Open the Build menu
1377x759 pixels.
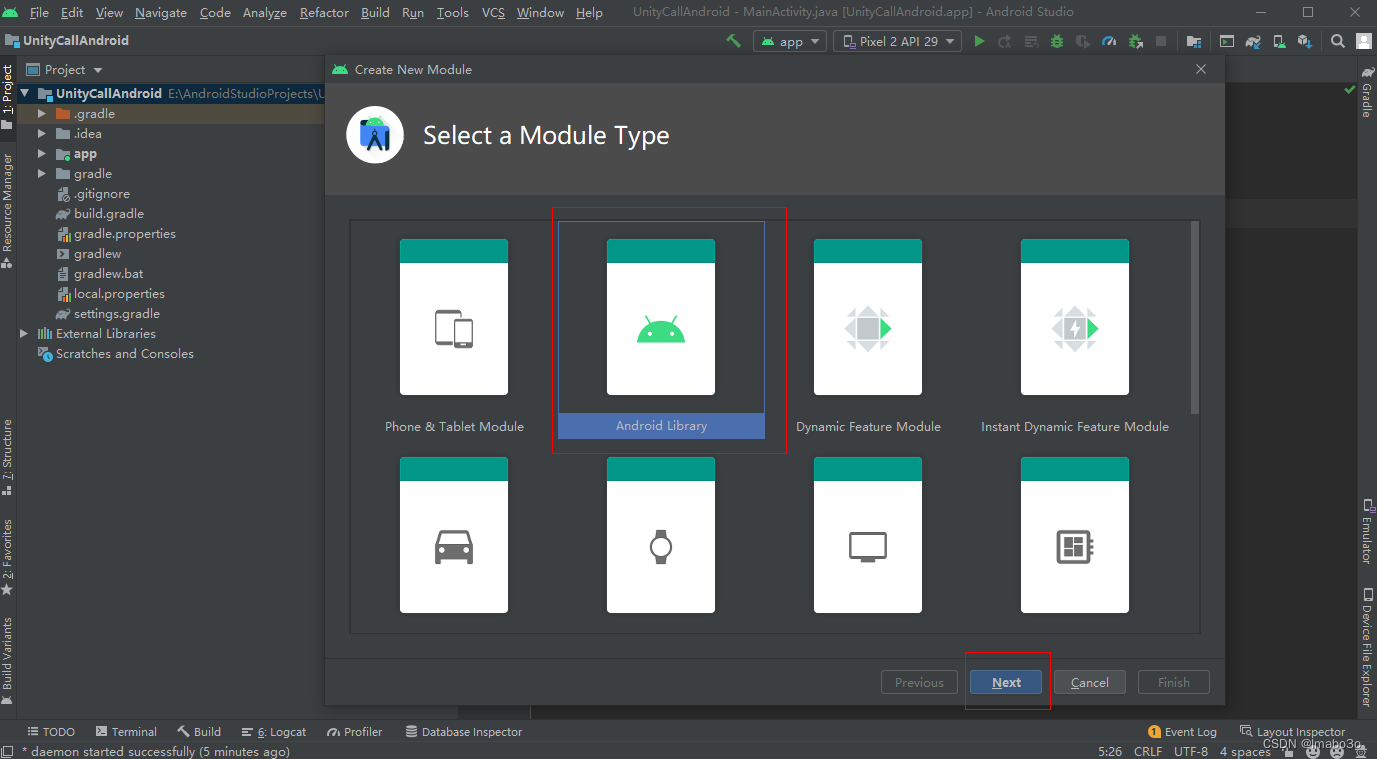375,12
